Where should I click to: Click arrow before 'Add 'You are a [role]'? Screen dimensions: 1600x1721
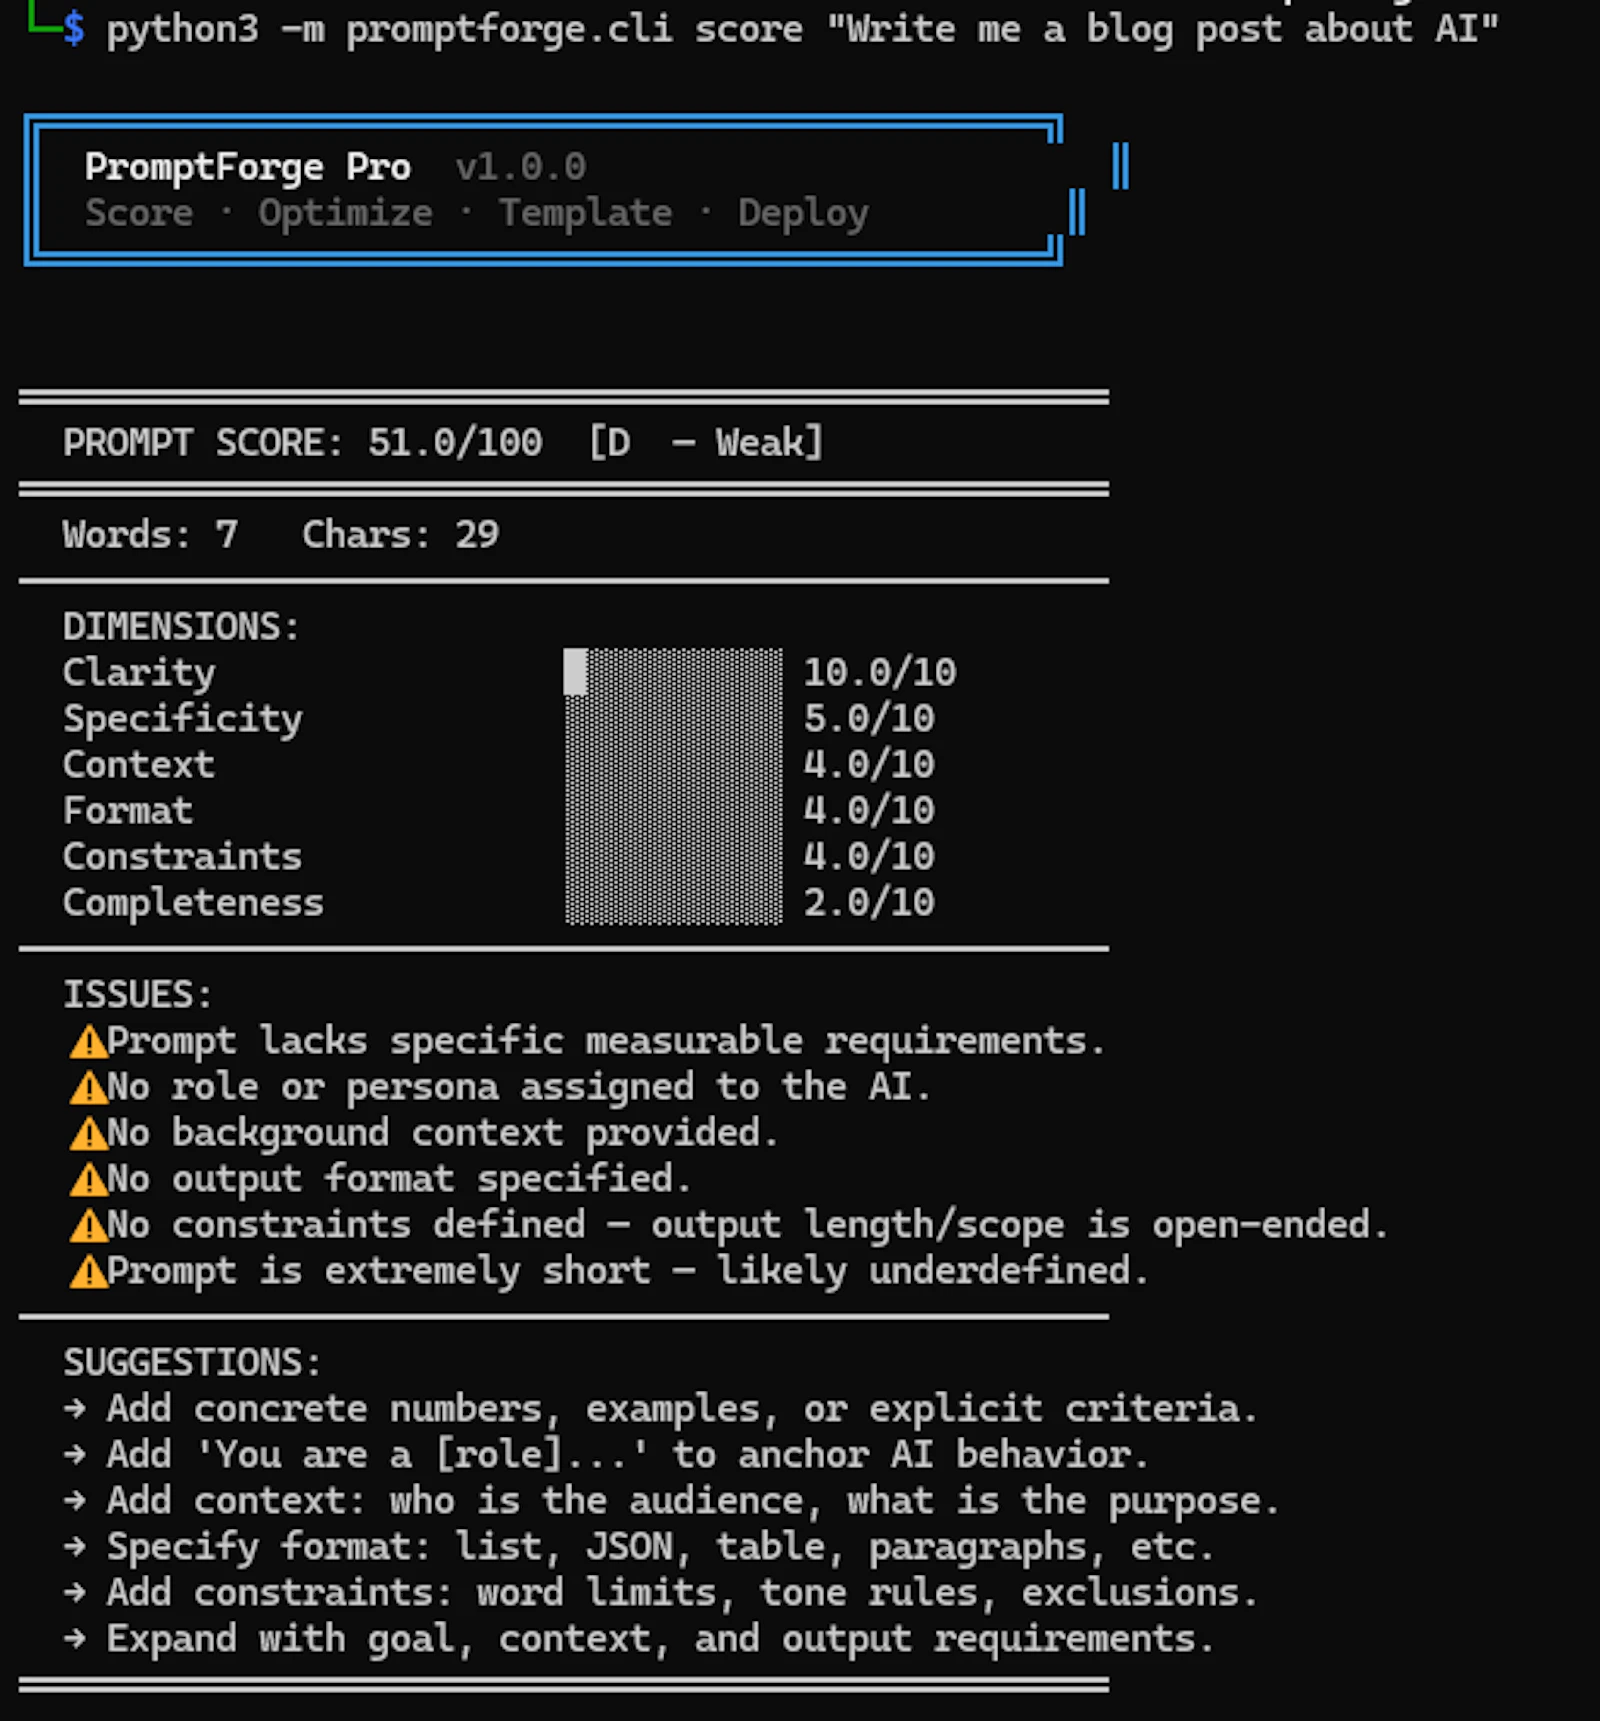click(x=75, y=1455)
